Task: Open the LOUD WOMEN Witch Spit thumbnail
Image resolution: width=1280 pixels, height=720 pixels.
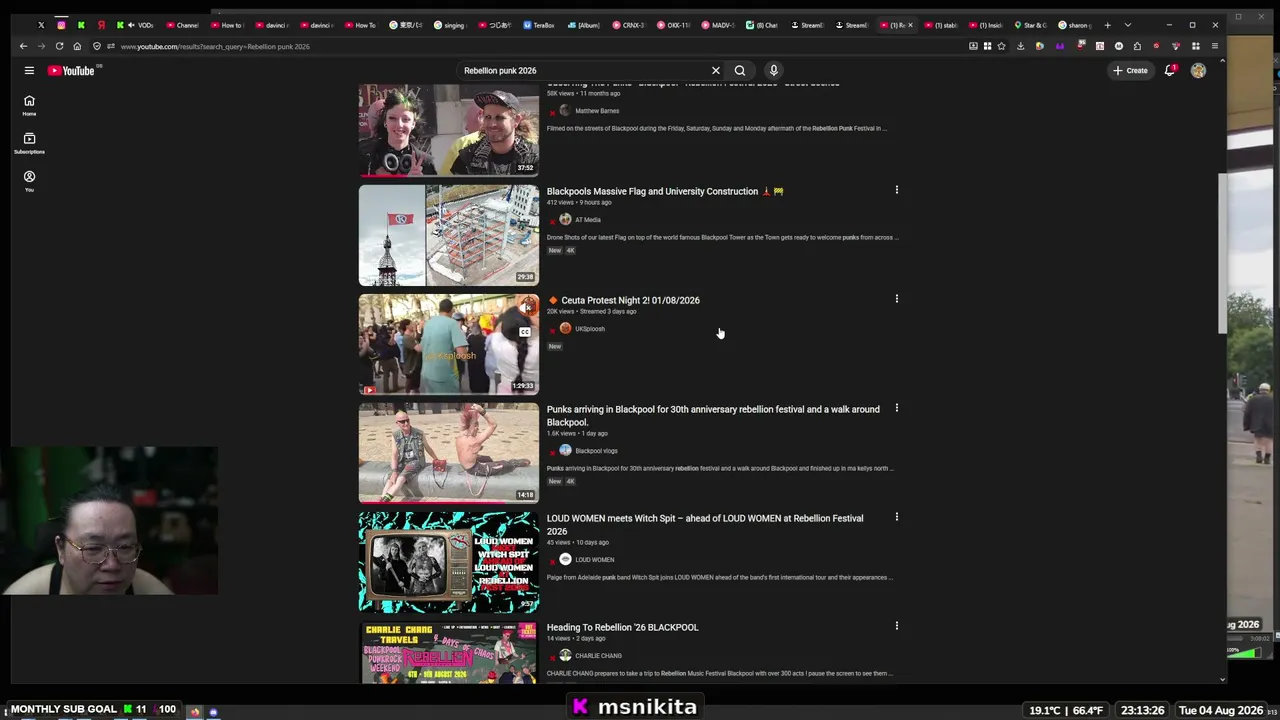Action: coord(449,562)
